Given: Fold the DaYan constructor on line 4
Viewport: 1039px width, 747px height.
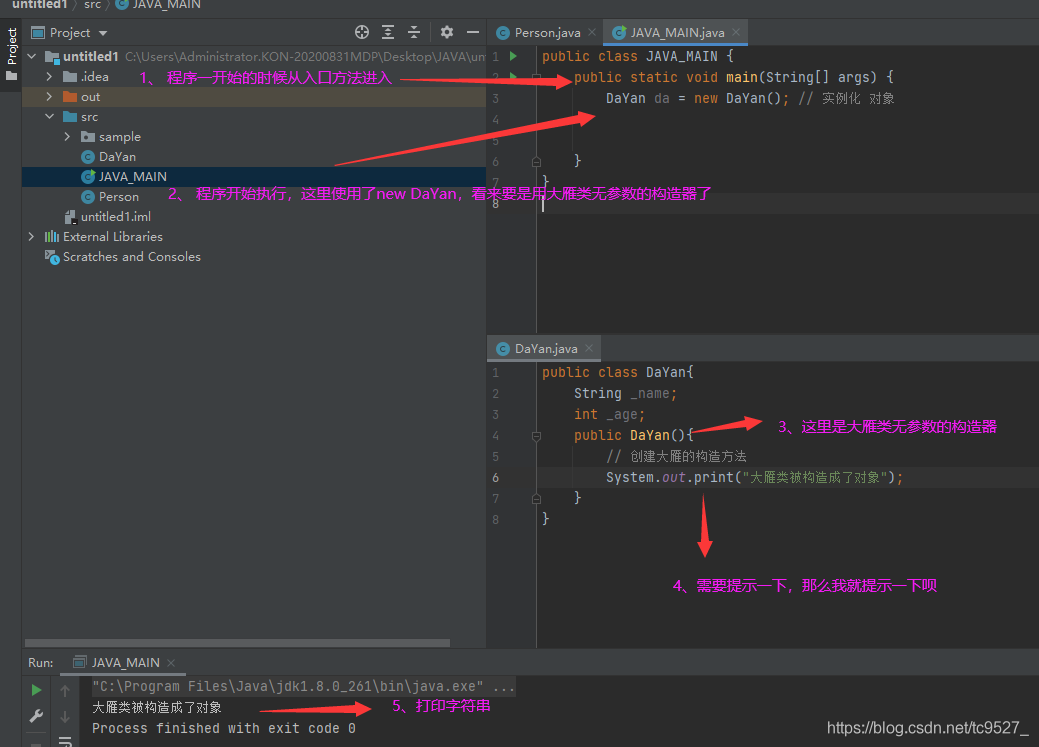Looking at the screenshot, I should [x=537, y=435].
